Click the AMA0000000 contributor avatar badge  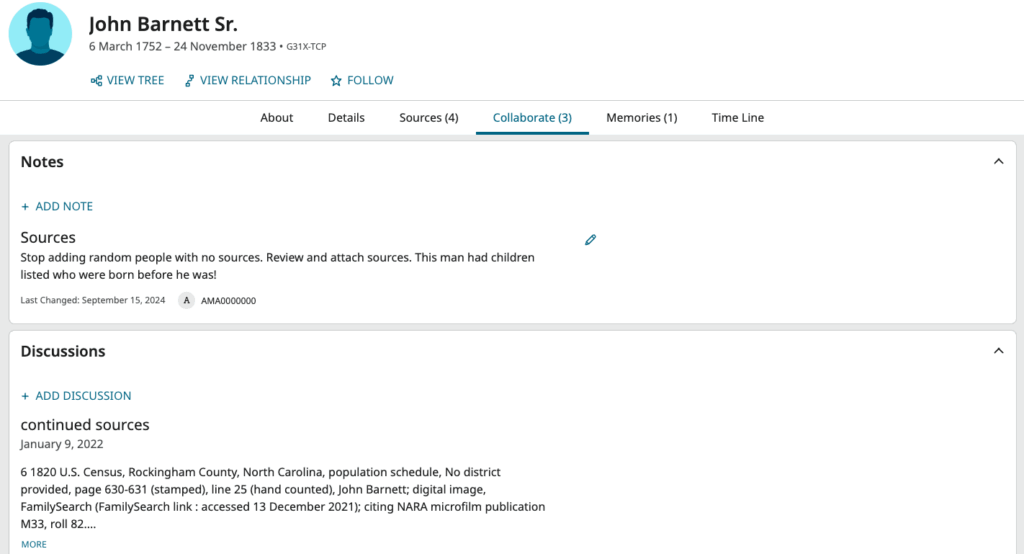pyautogui.click(x=186, y=301)
